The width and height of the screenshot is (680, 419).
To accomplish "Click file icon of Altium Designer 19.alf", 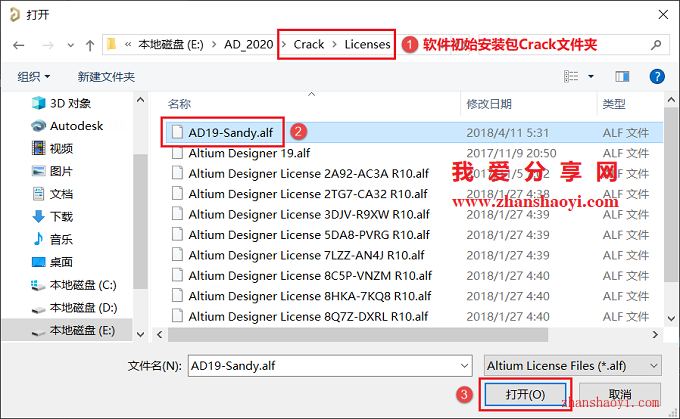I will [x=177, y=152].
